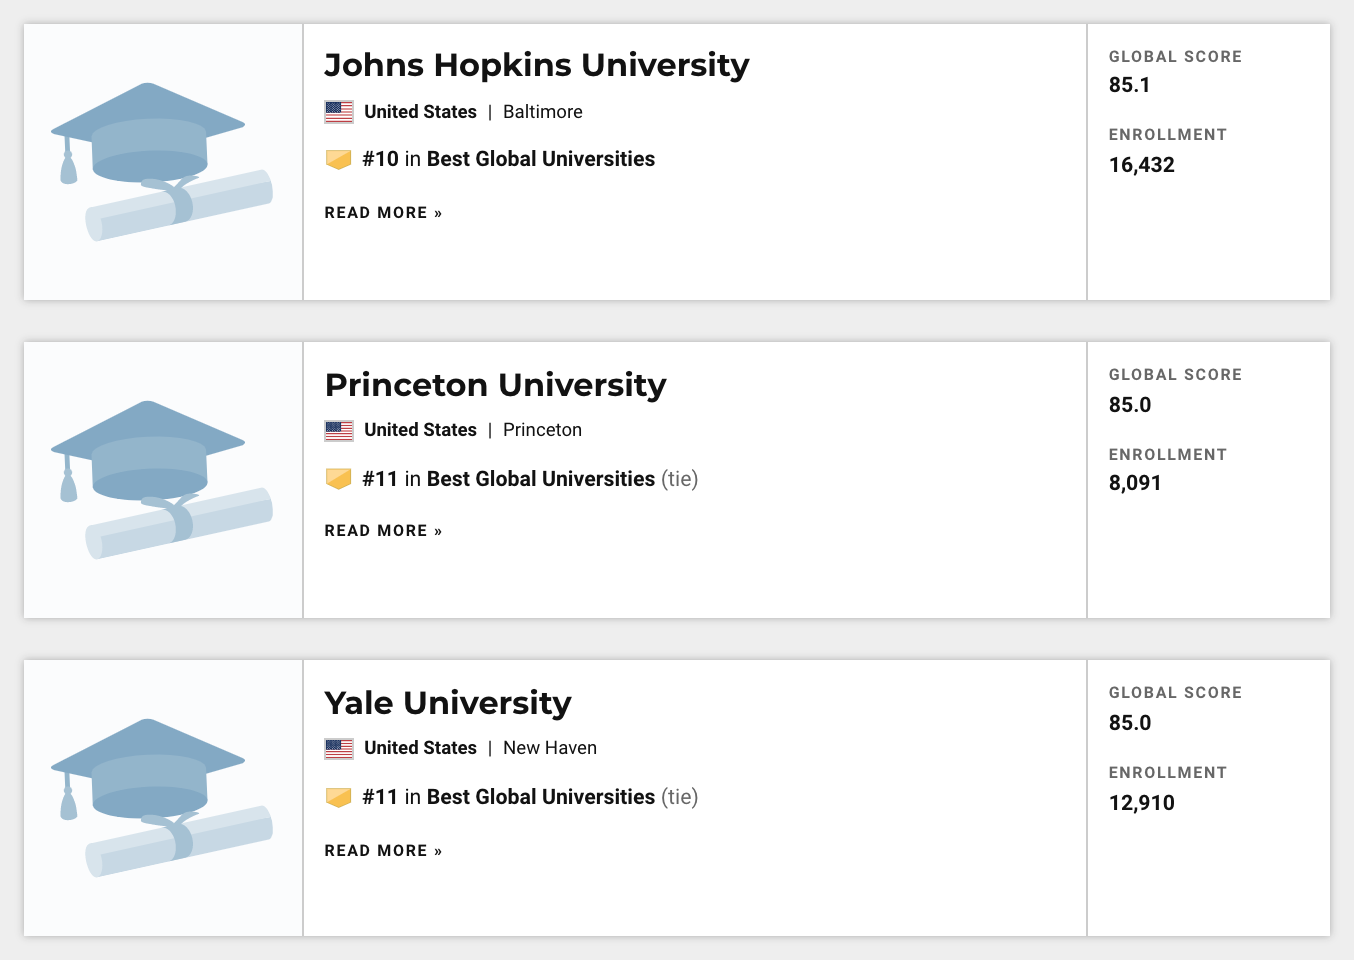
Task: Click Yale enrollment figure 12,910
Action: 1141,803
